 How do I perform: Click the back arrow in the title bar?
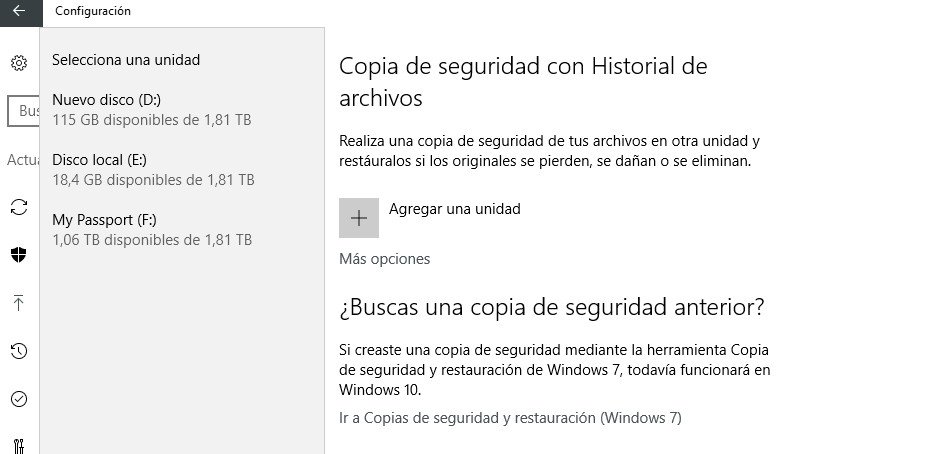point(19,11)
